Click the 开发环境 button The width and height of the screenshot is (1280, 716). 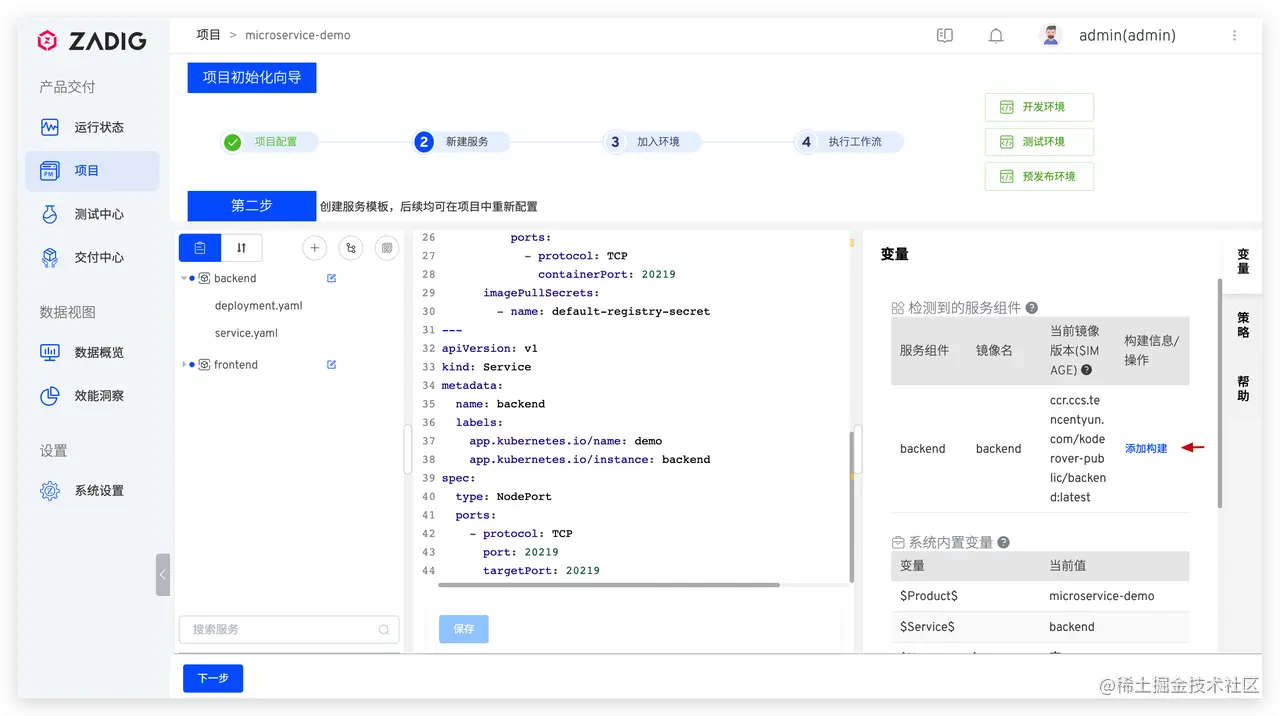[1039, 107]
